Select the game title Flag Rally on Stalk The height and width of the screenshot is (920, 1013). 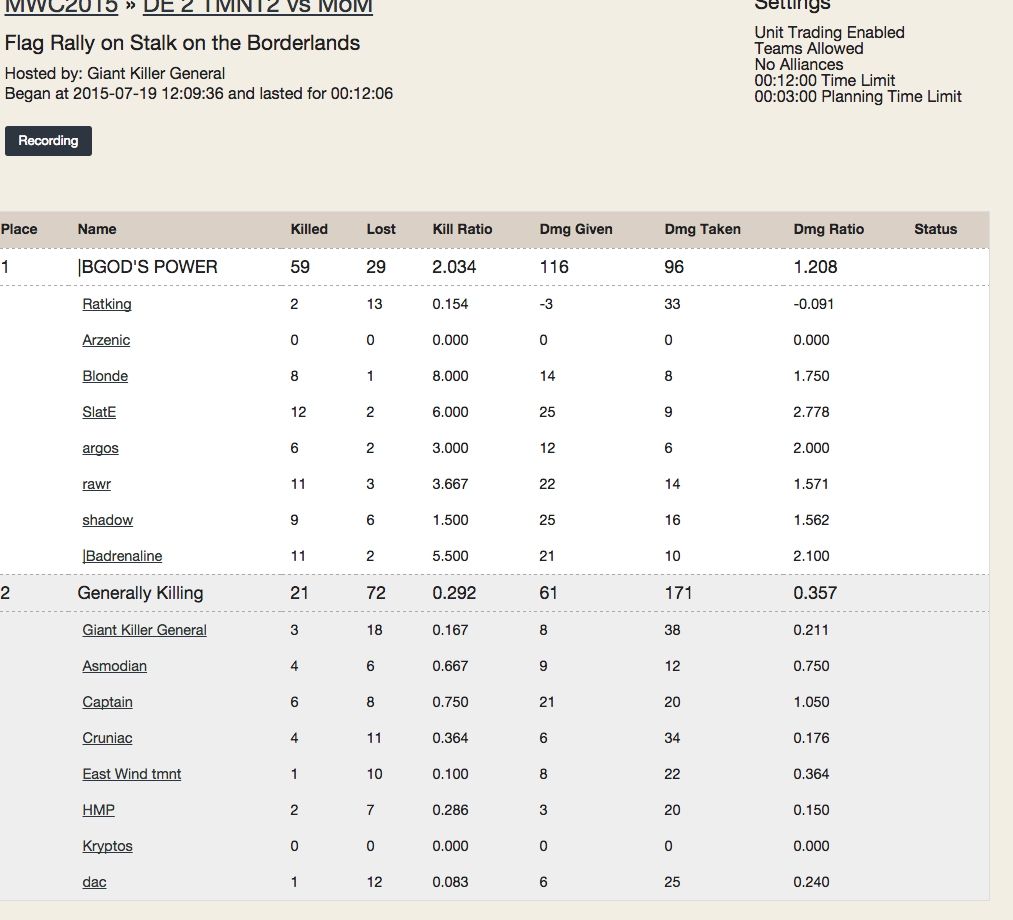tap(182, 43)
